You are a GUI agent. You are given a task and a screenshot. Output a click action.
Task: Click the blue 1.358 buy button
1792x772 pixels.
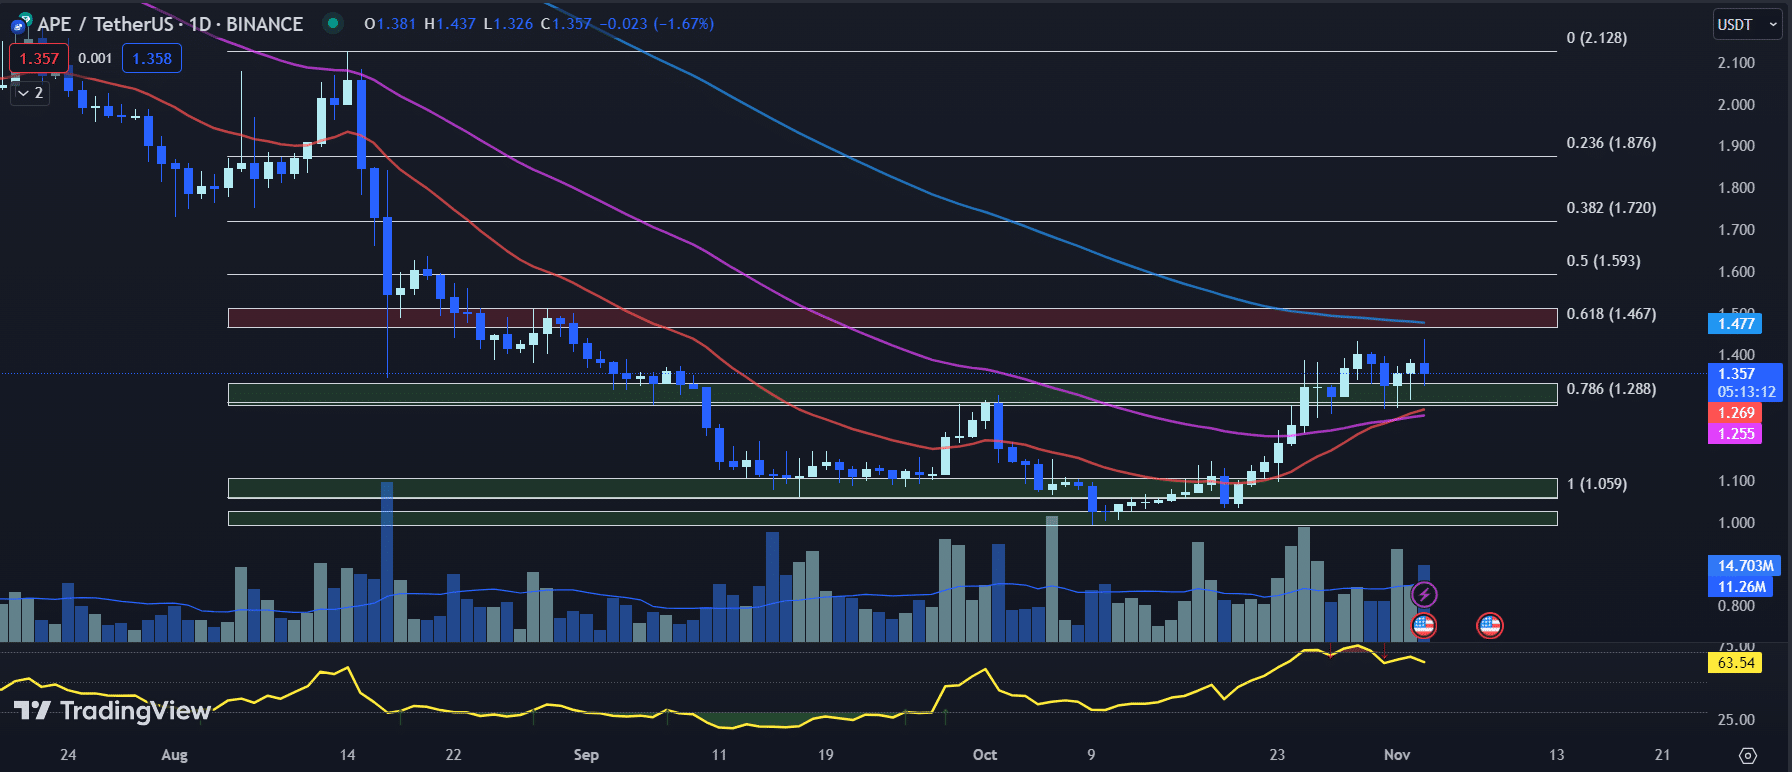(x=152, y=59)
